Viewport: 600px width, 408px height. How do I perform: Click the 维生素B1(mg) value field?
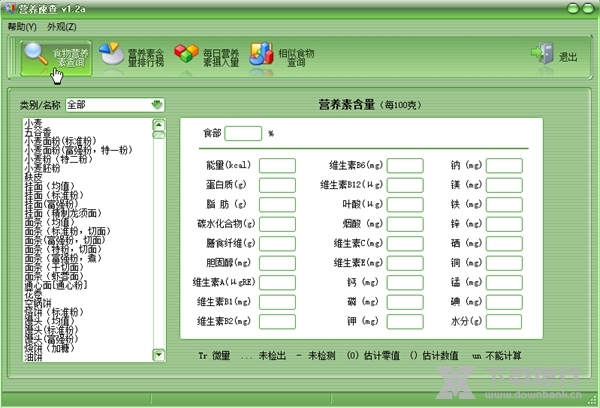tap(277, 302)
